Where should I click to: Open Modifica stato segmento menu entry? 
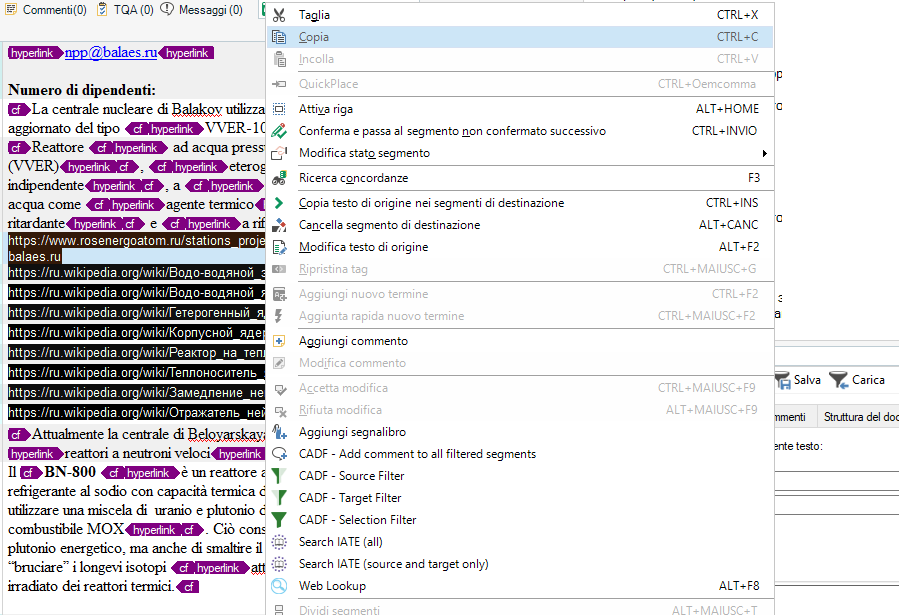(x=520, y=153)
